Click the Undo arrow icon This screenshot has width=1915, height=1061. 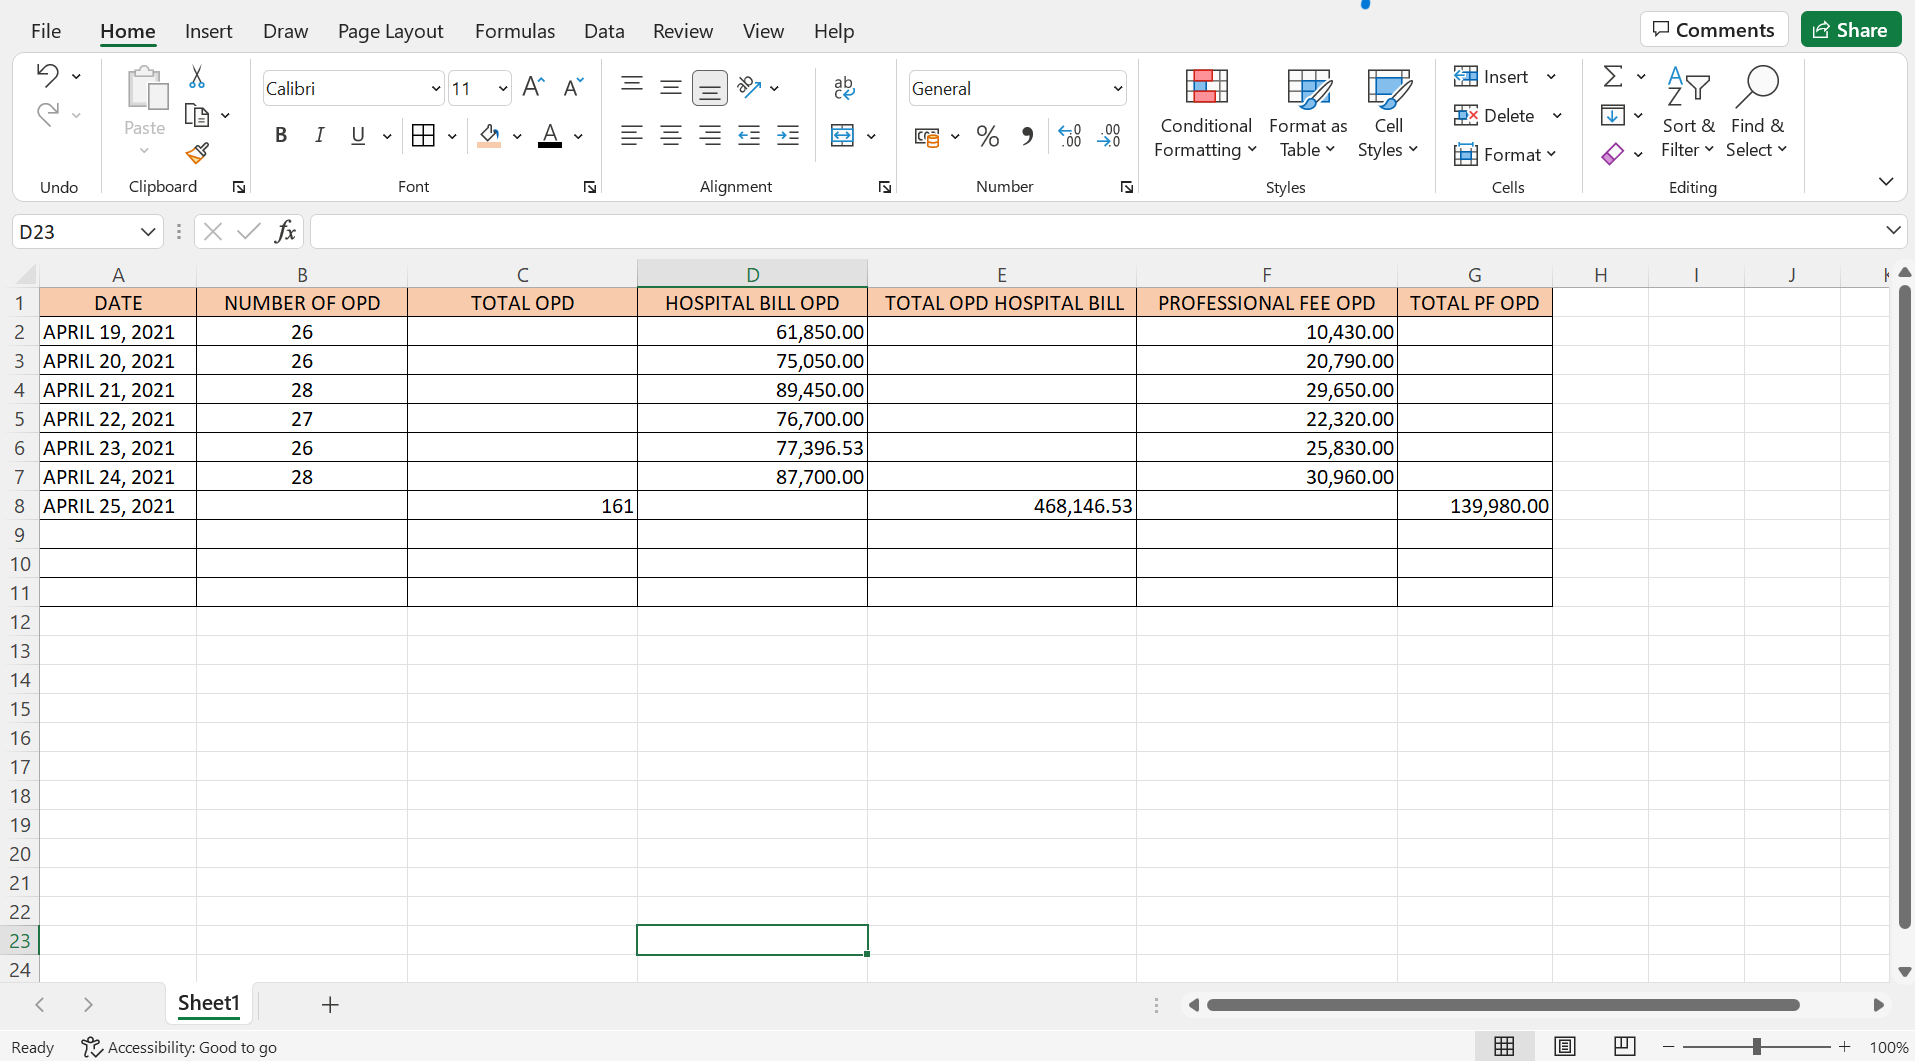pyautogui.click(x=47, y=75)
